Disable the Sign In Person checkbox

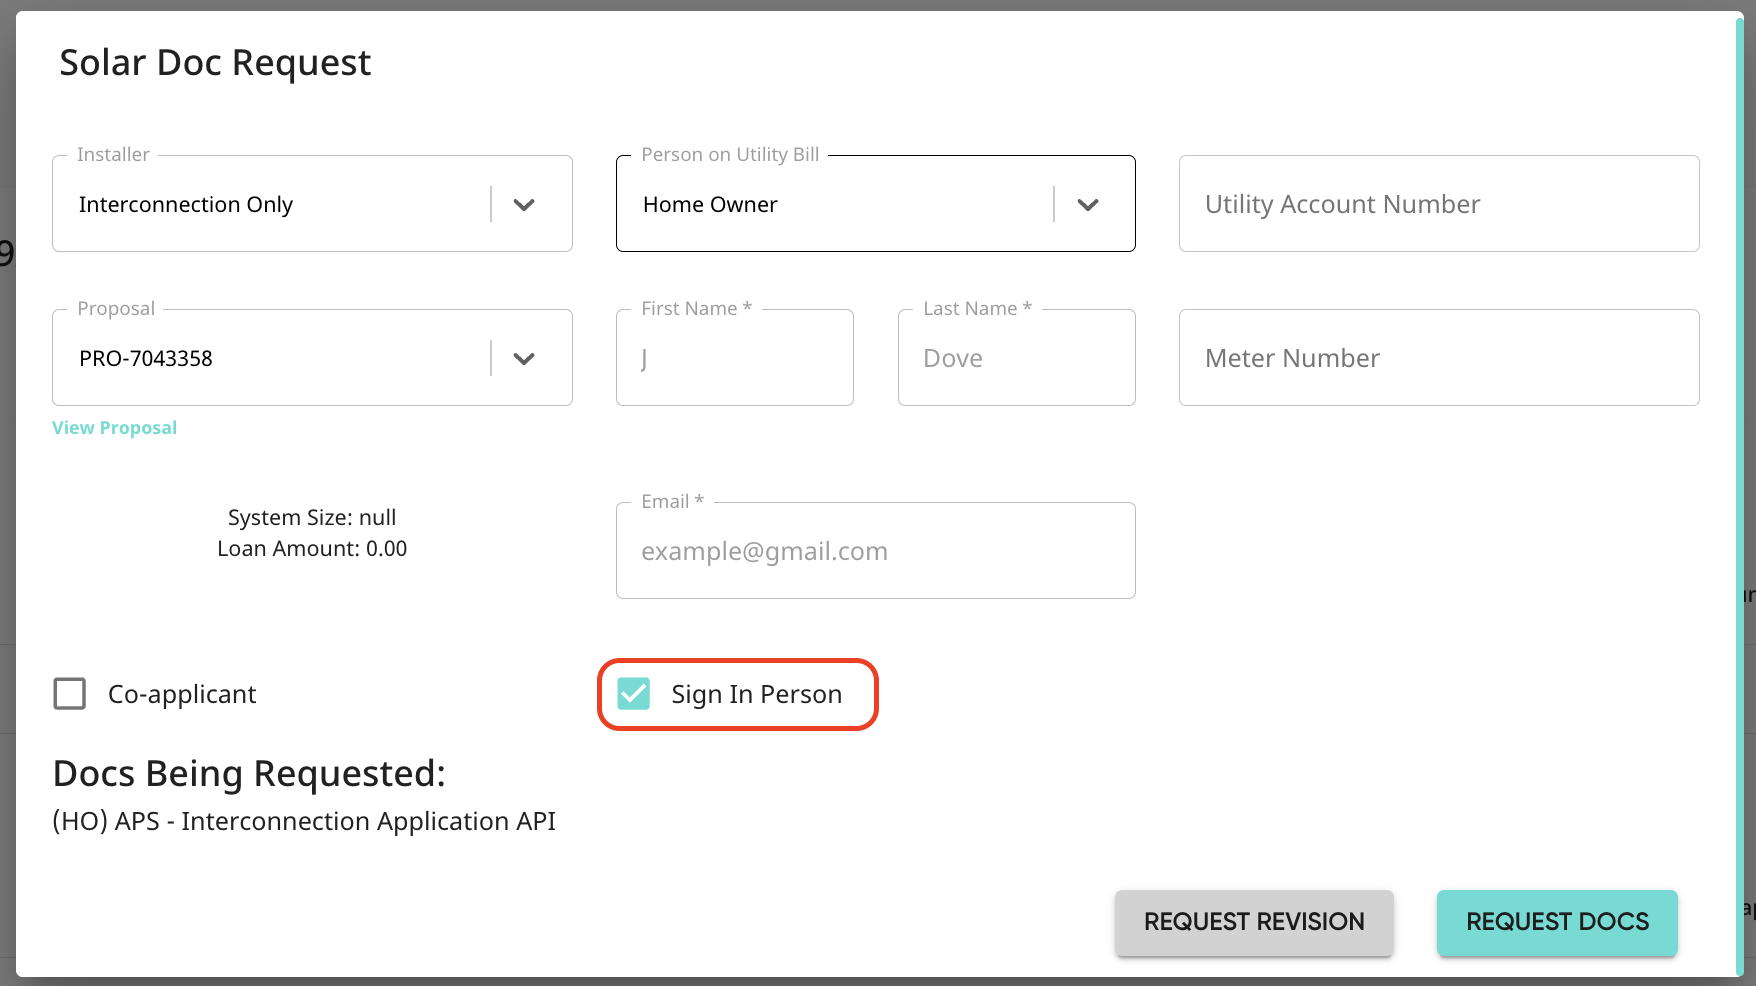[632, 693]
